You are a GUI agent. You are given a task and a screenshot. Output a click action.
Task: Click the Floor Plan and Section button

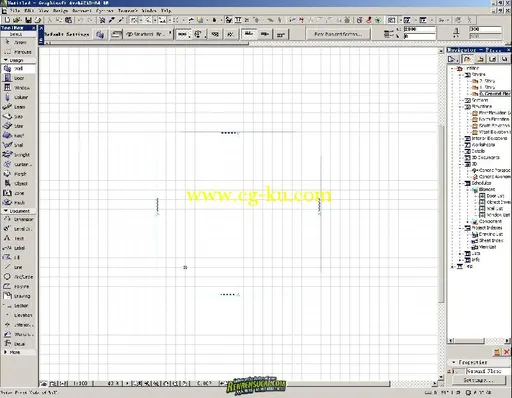pos(338,34)
